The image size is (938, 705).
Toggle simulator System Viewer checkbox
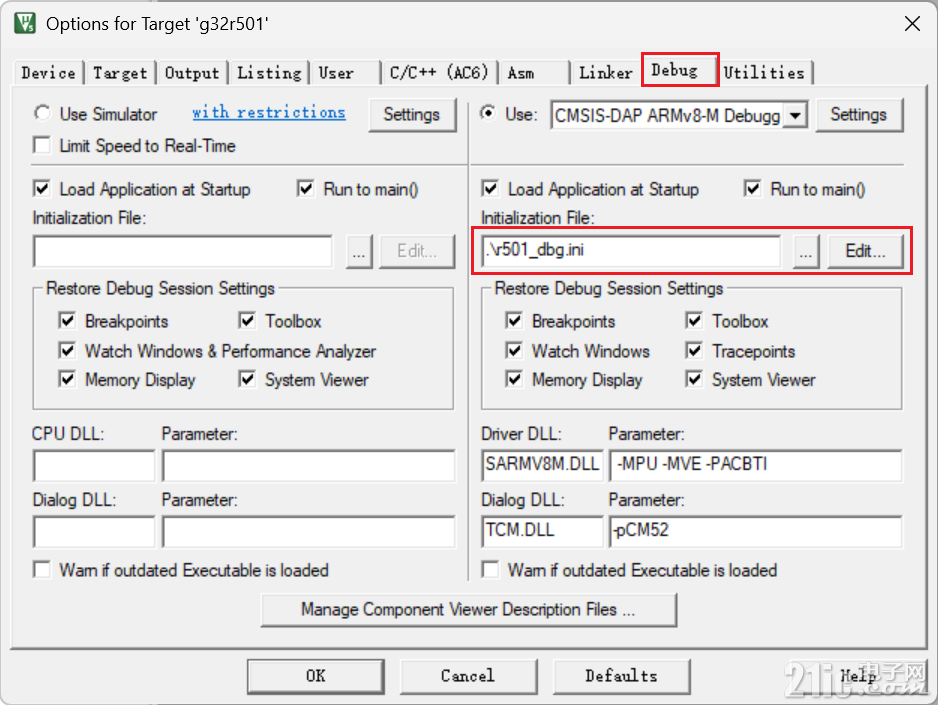(247, 379)
